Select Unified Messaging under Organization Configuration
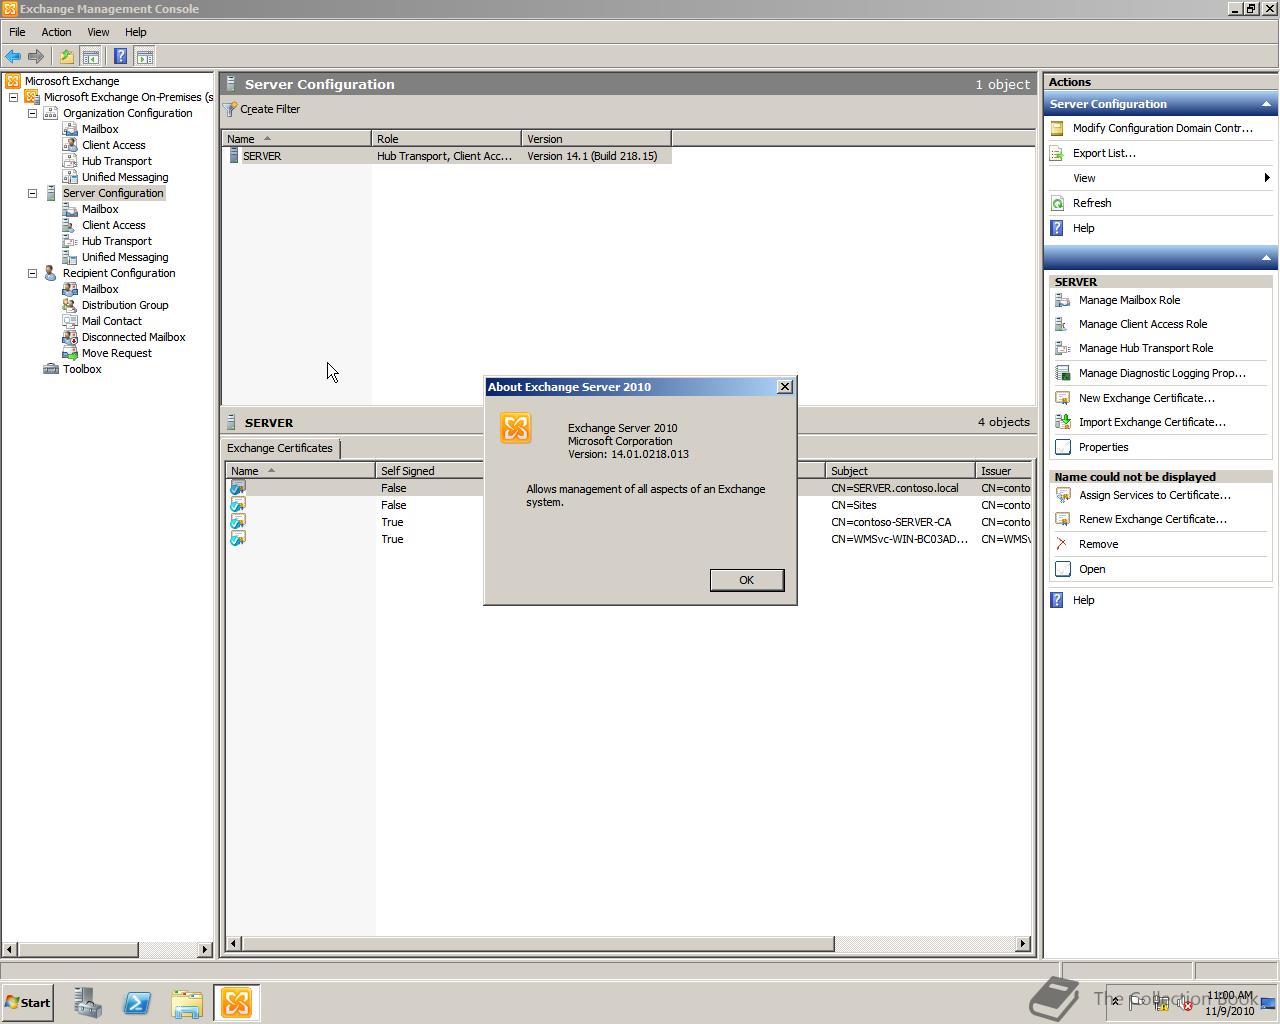Image resolution: width=1280 pixels, height=1024 pixels. point(125,177)
